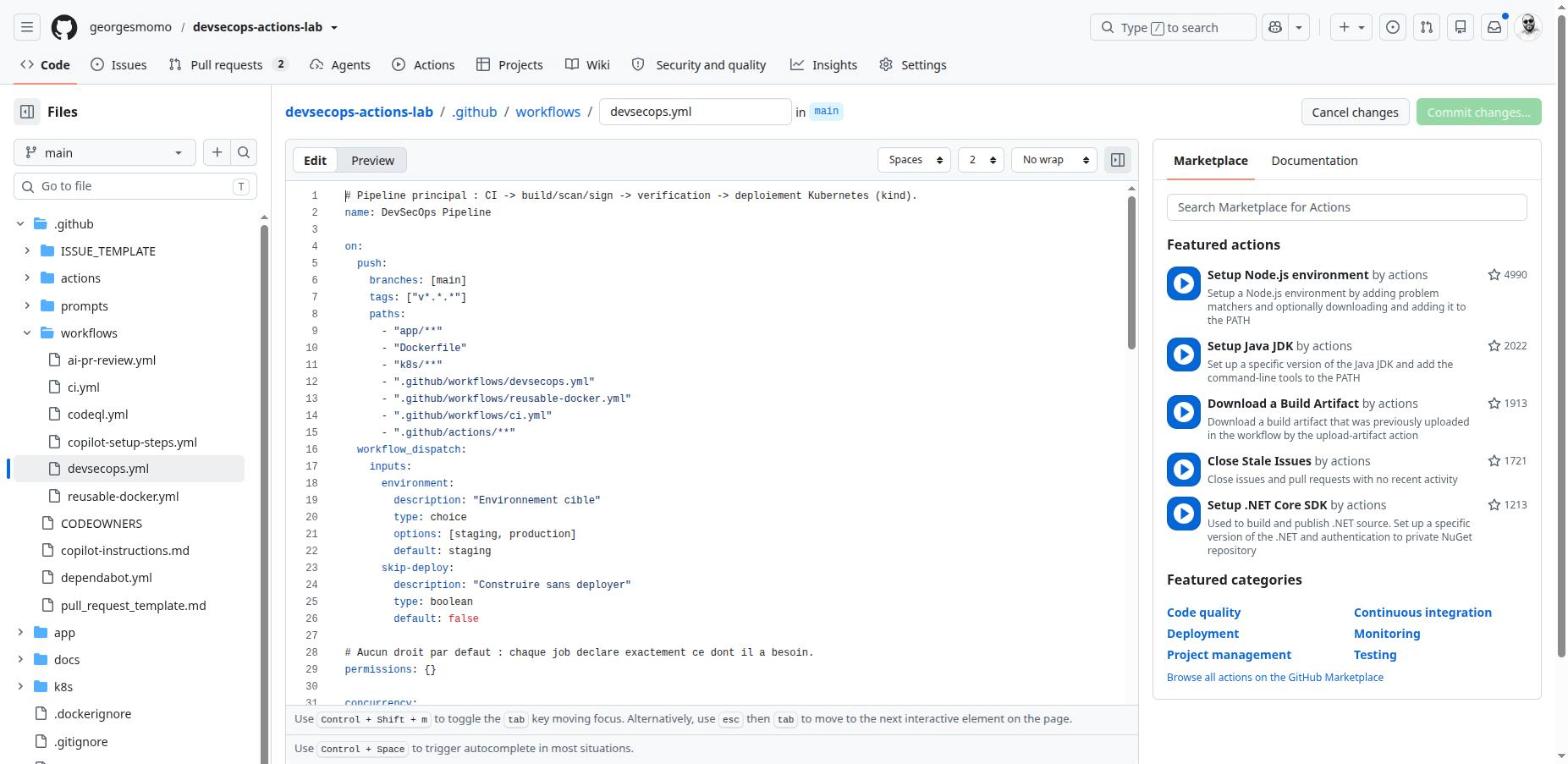Toggle the editor help panel icon
1568x764 pixels.
click(x=1117, y=160)
